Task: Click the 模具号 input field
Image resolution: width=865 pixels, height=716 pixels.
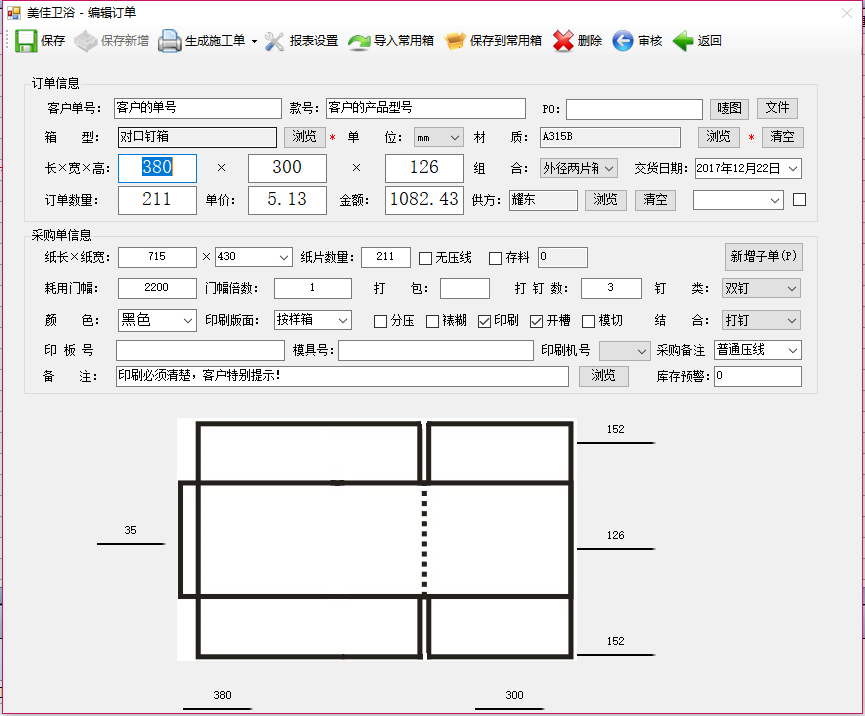Action: pos(436,351)
